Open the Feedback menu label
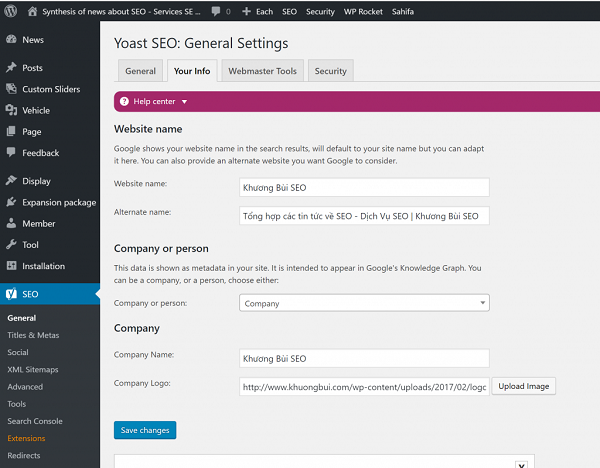600x468 pixels. click(x=41, y=153)
